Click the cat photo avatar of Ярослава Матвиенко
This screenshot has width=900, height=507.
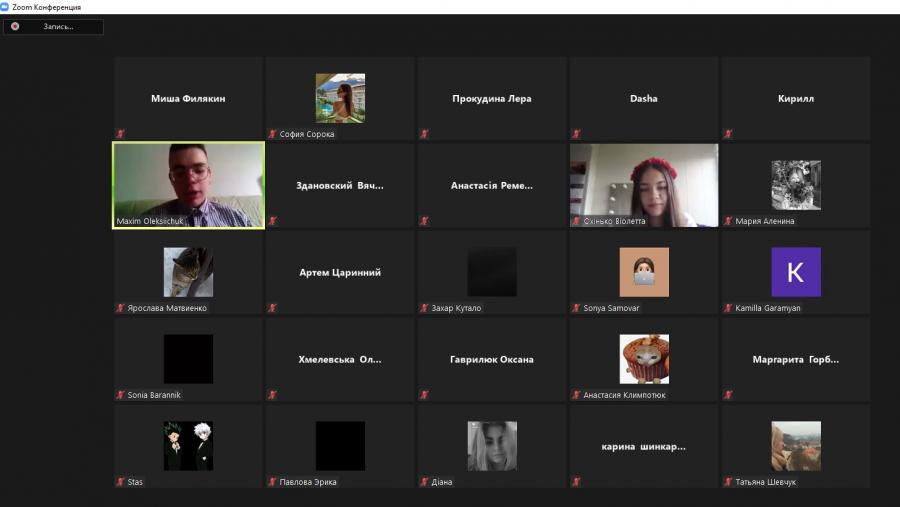[x=188, y=272]
